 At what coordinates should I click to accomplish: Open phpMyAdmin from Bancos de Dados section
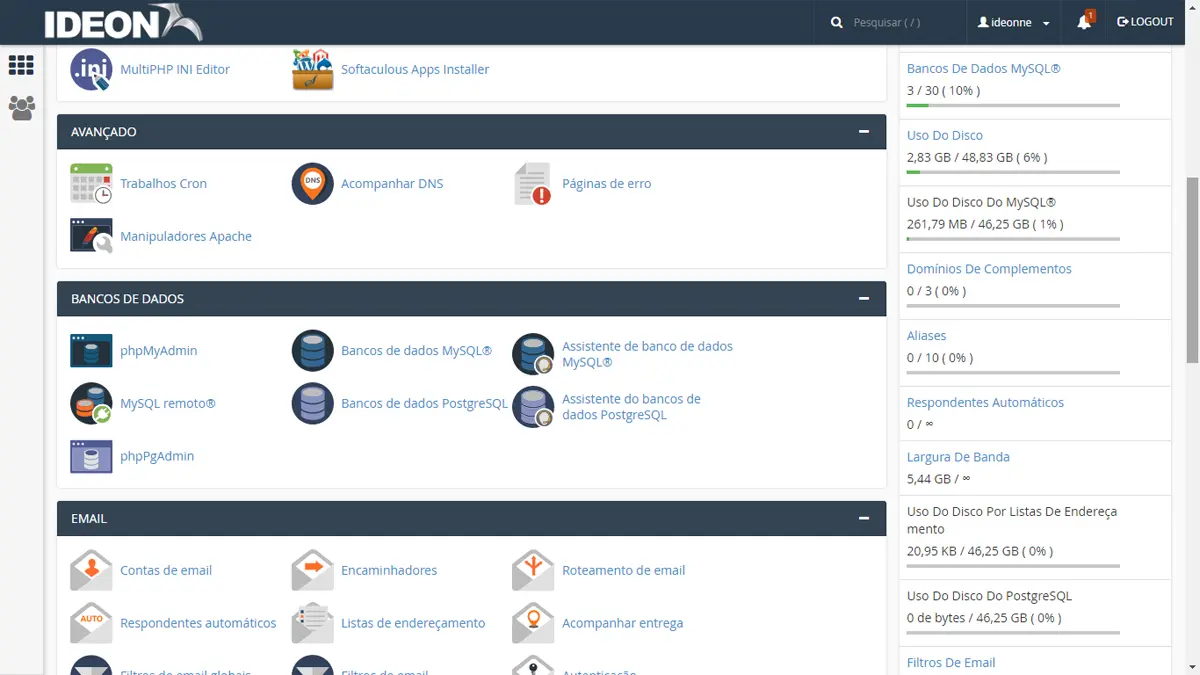[x=158, y=351]
